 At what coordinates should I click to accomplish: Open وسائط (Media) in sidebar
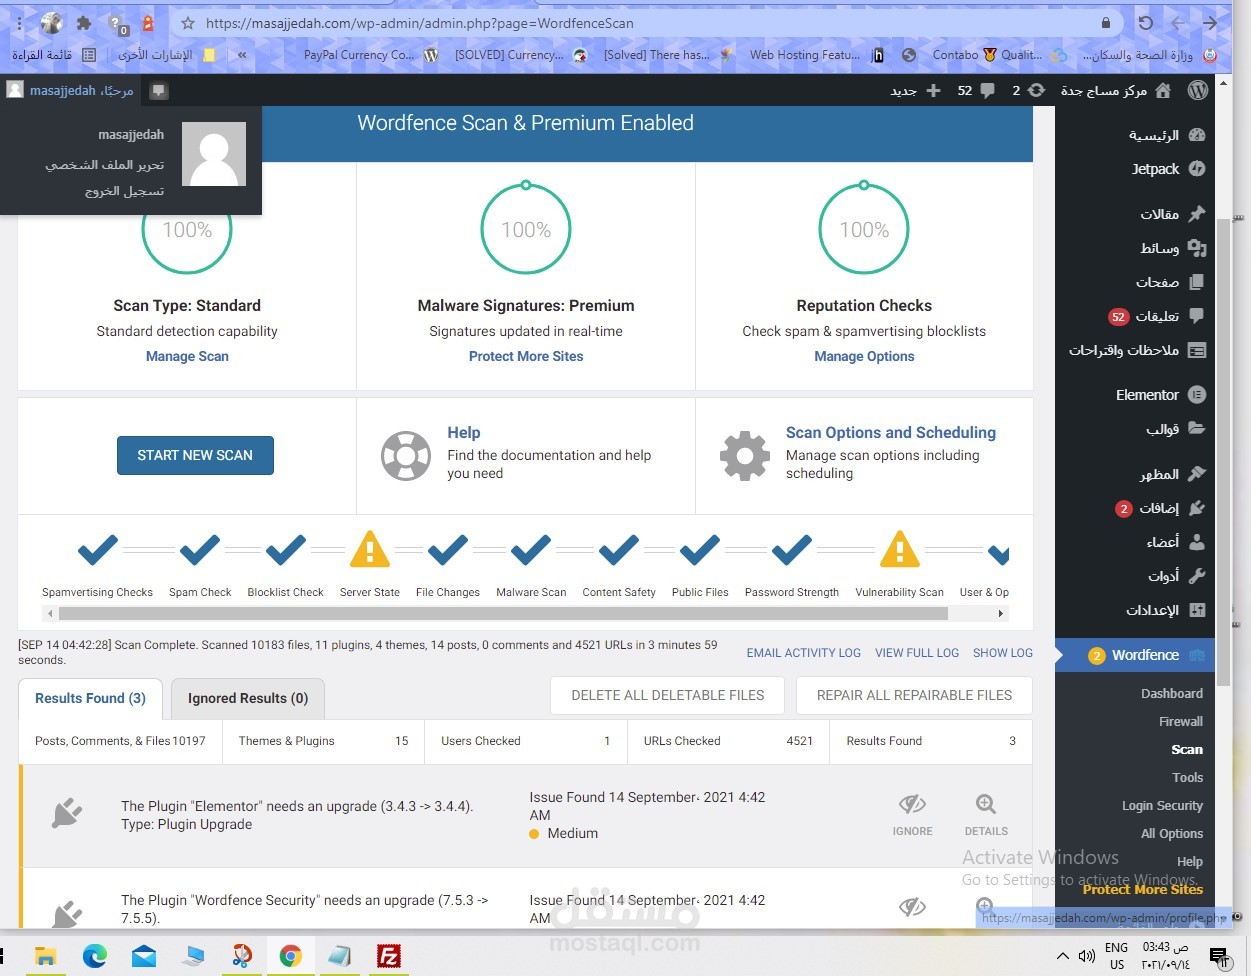pos(1172,247)
